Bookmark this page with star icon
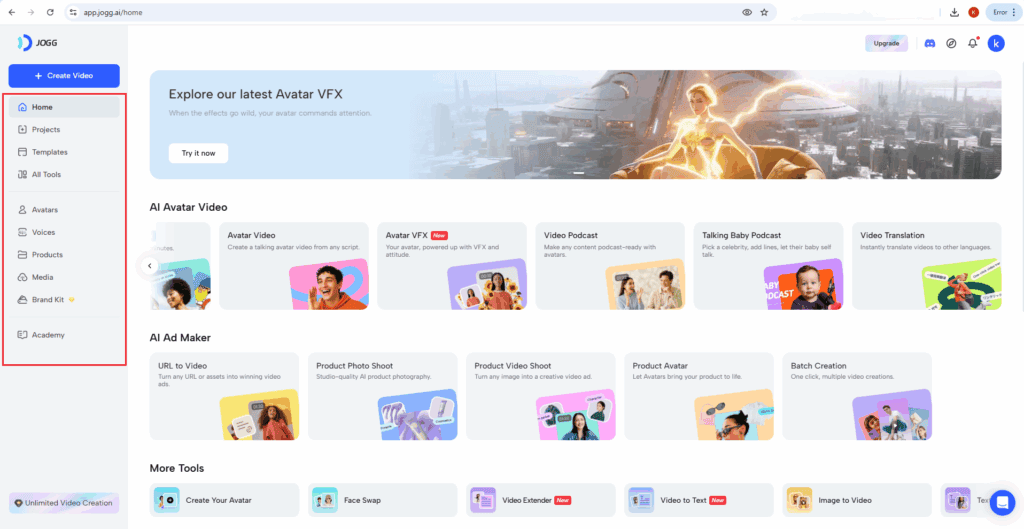This screenshot has height=529, width=1024. pos(764,12)
